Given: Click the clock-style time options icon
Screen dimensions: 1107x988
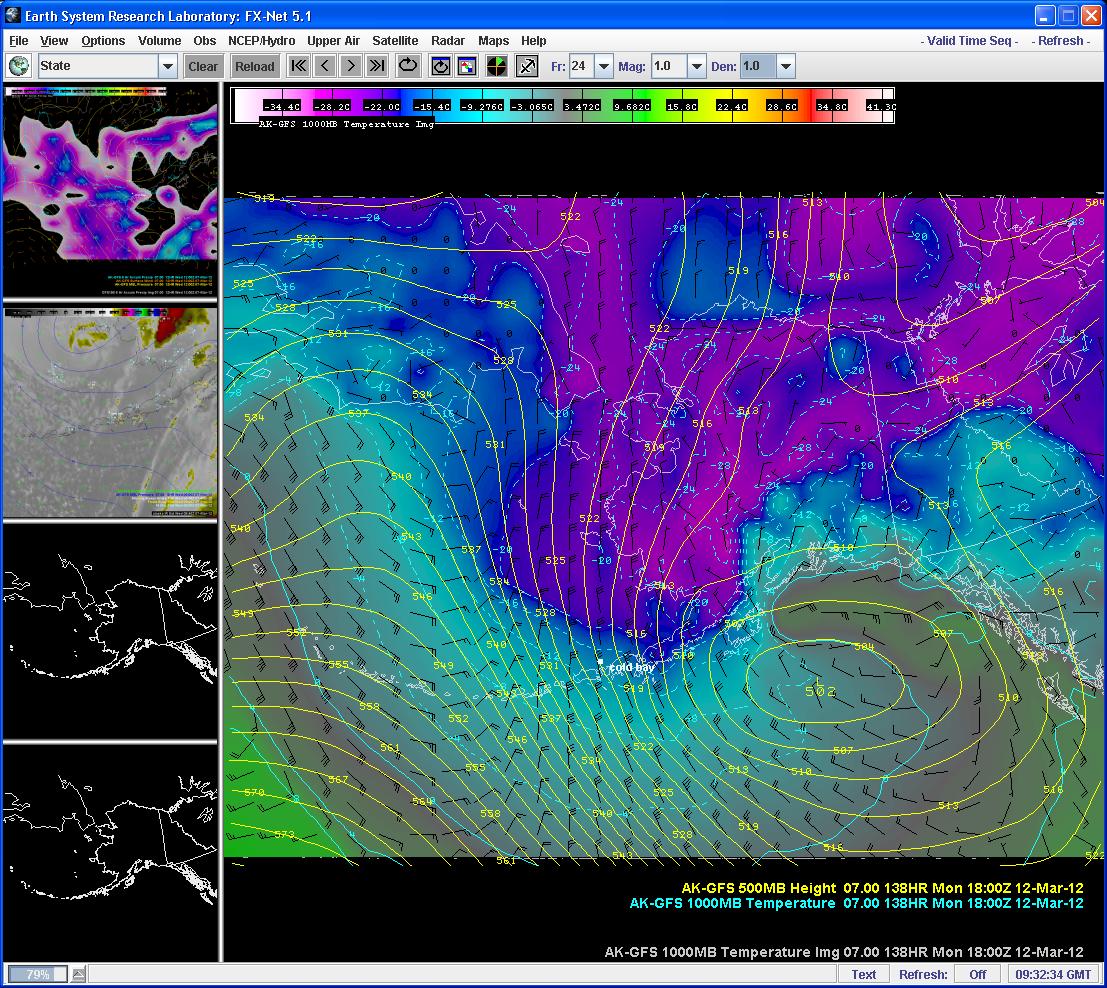Looking at the screenshot, I should click(x=440, y=67).
